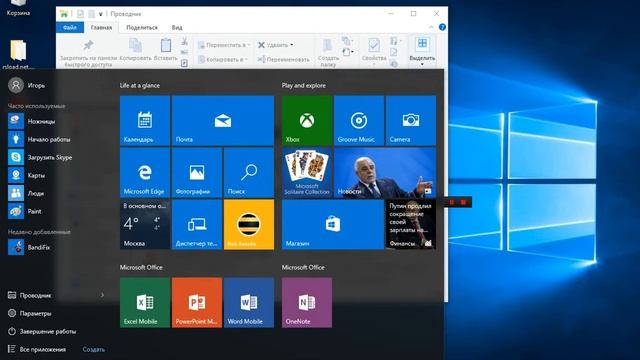640x360 pixels.
Task: Open the Store tile (Магазин)
Action: coord(333,224)
